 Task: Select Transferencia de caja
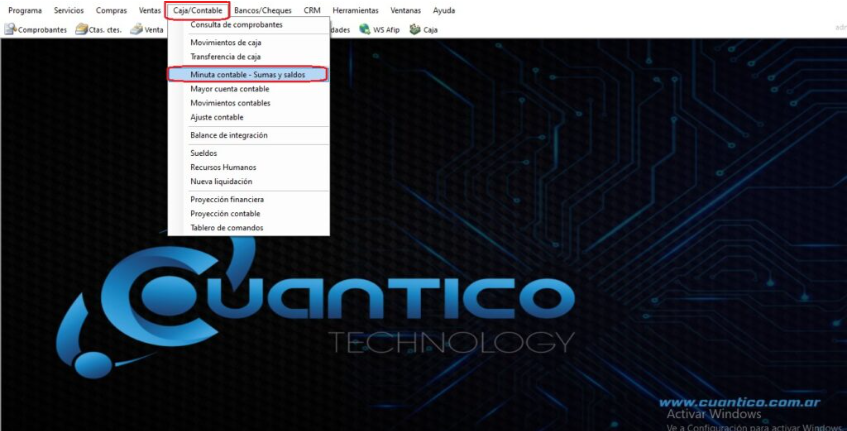click(x=248, y=56)
